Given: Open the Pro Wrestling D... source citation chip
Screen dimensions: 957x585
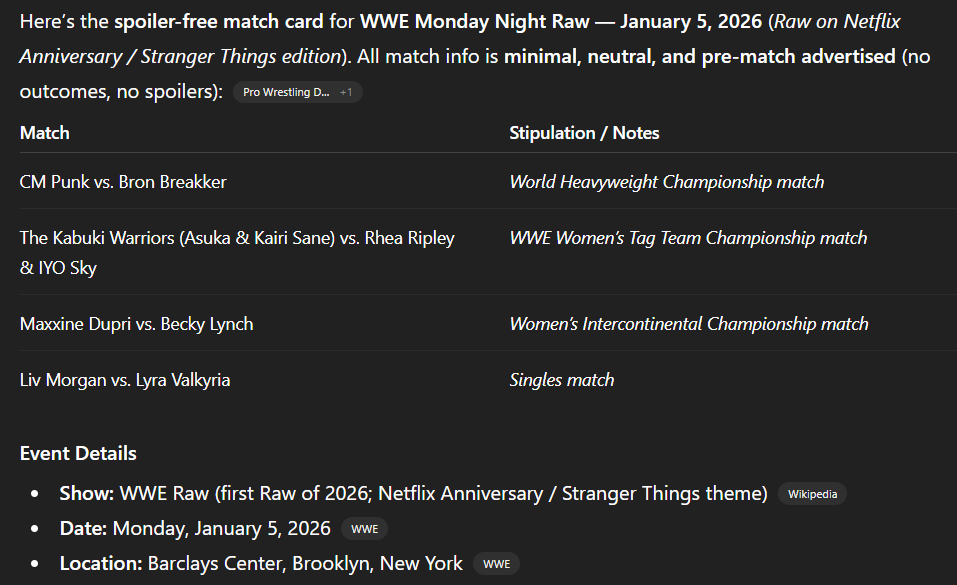Looking at the screenshot, I should (286, 92).
